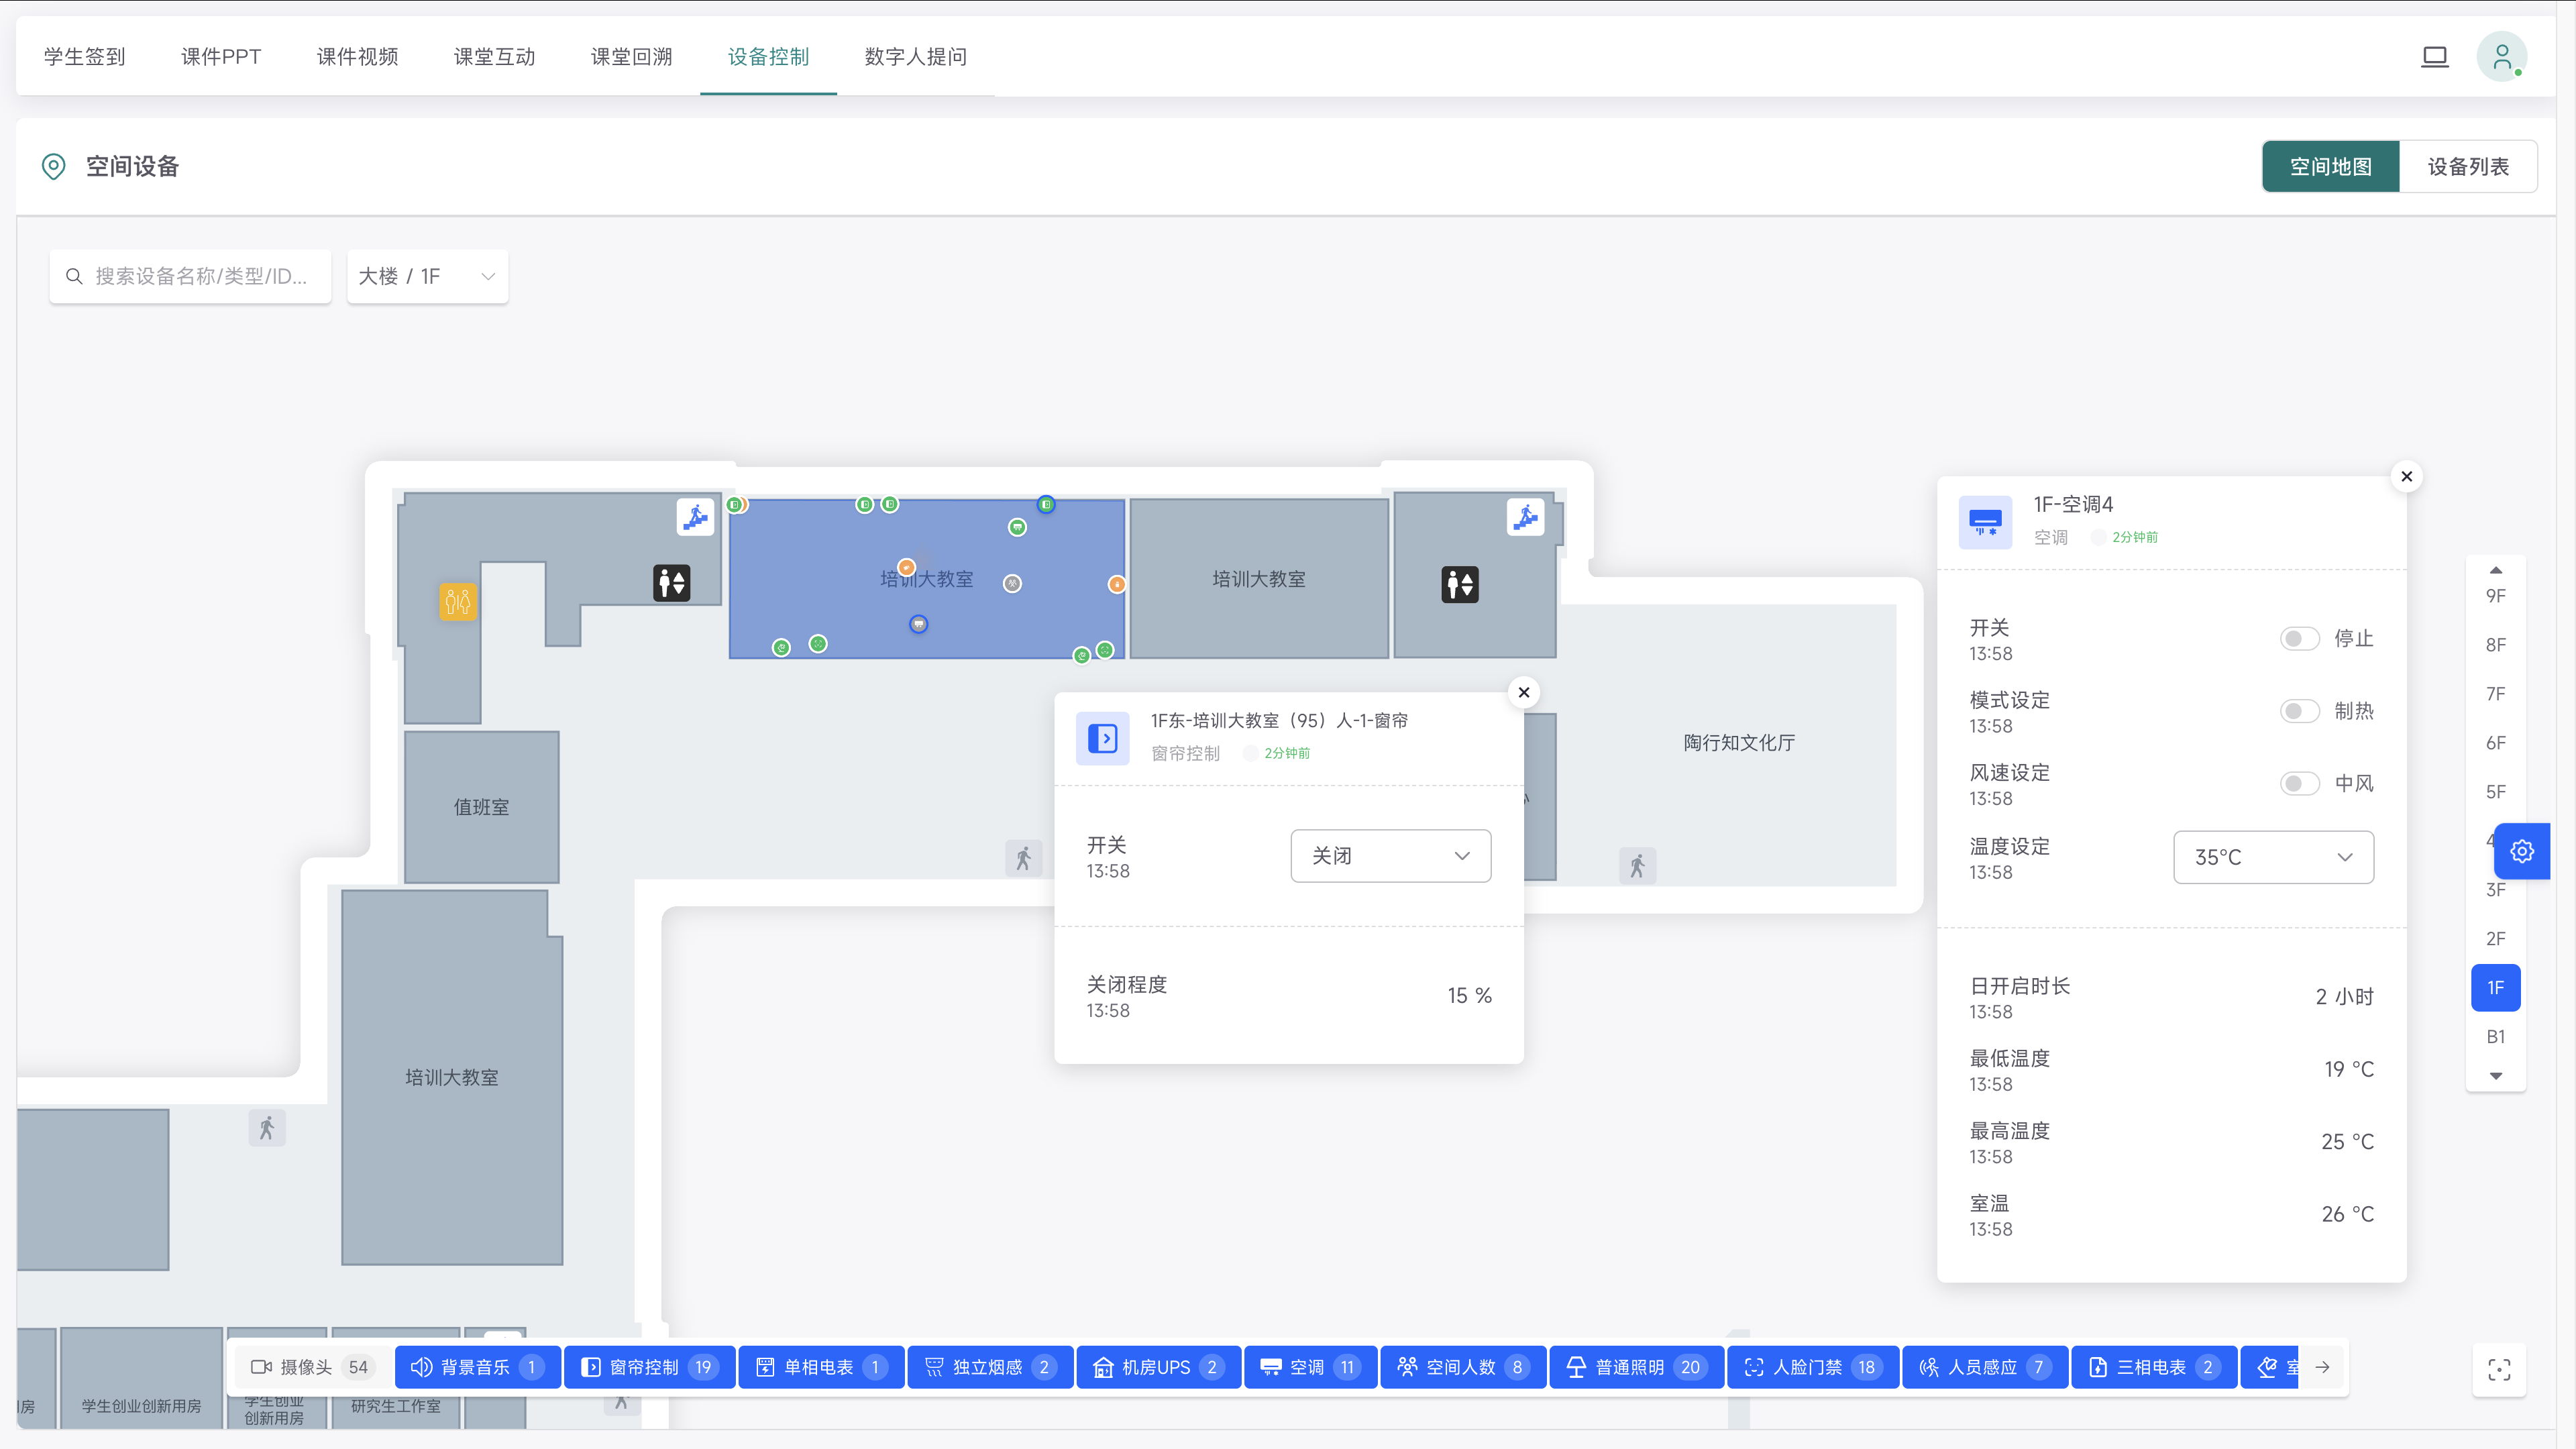Toggle the 制热 mode switch
The height and width of the screenshot is (1449, 2576).
2300,711
